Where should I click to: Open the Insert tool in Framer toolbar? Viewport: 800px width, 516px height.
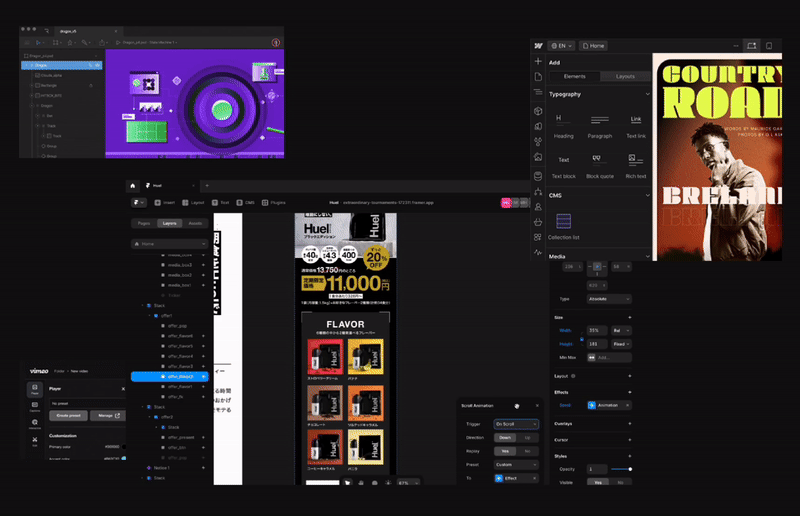[x=165, y=203]
